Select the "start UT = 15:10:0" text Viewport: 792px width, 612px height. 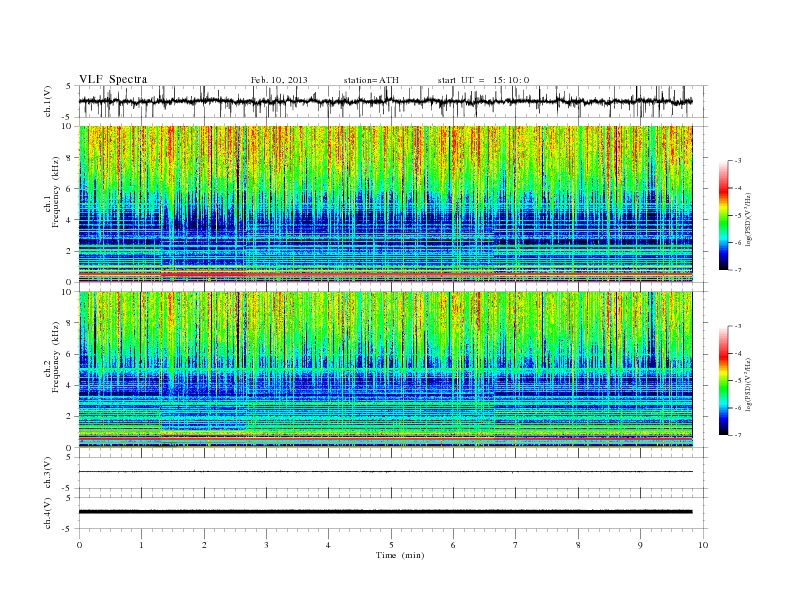coord(483,80)
